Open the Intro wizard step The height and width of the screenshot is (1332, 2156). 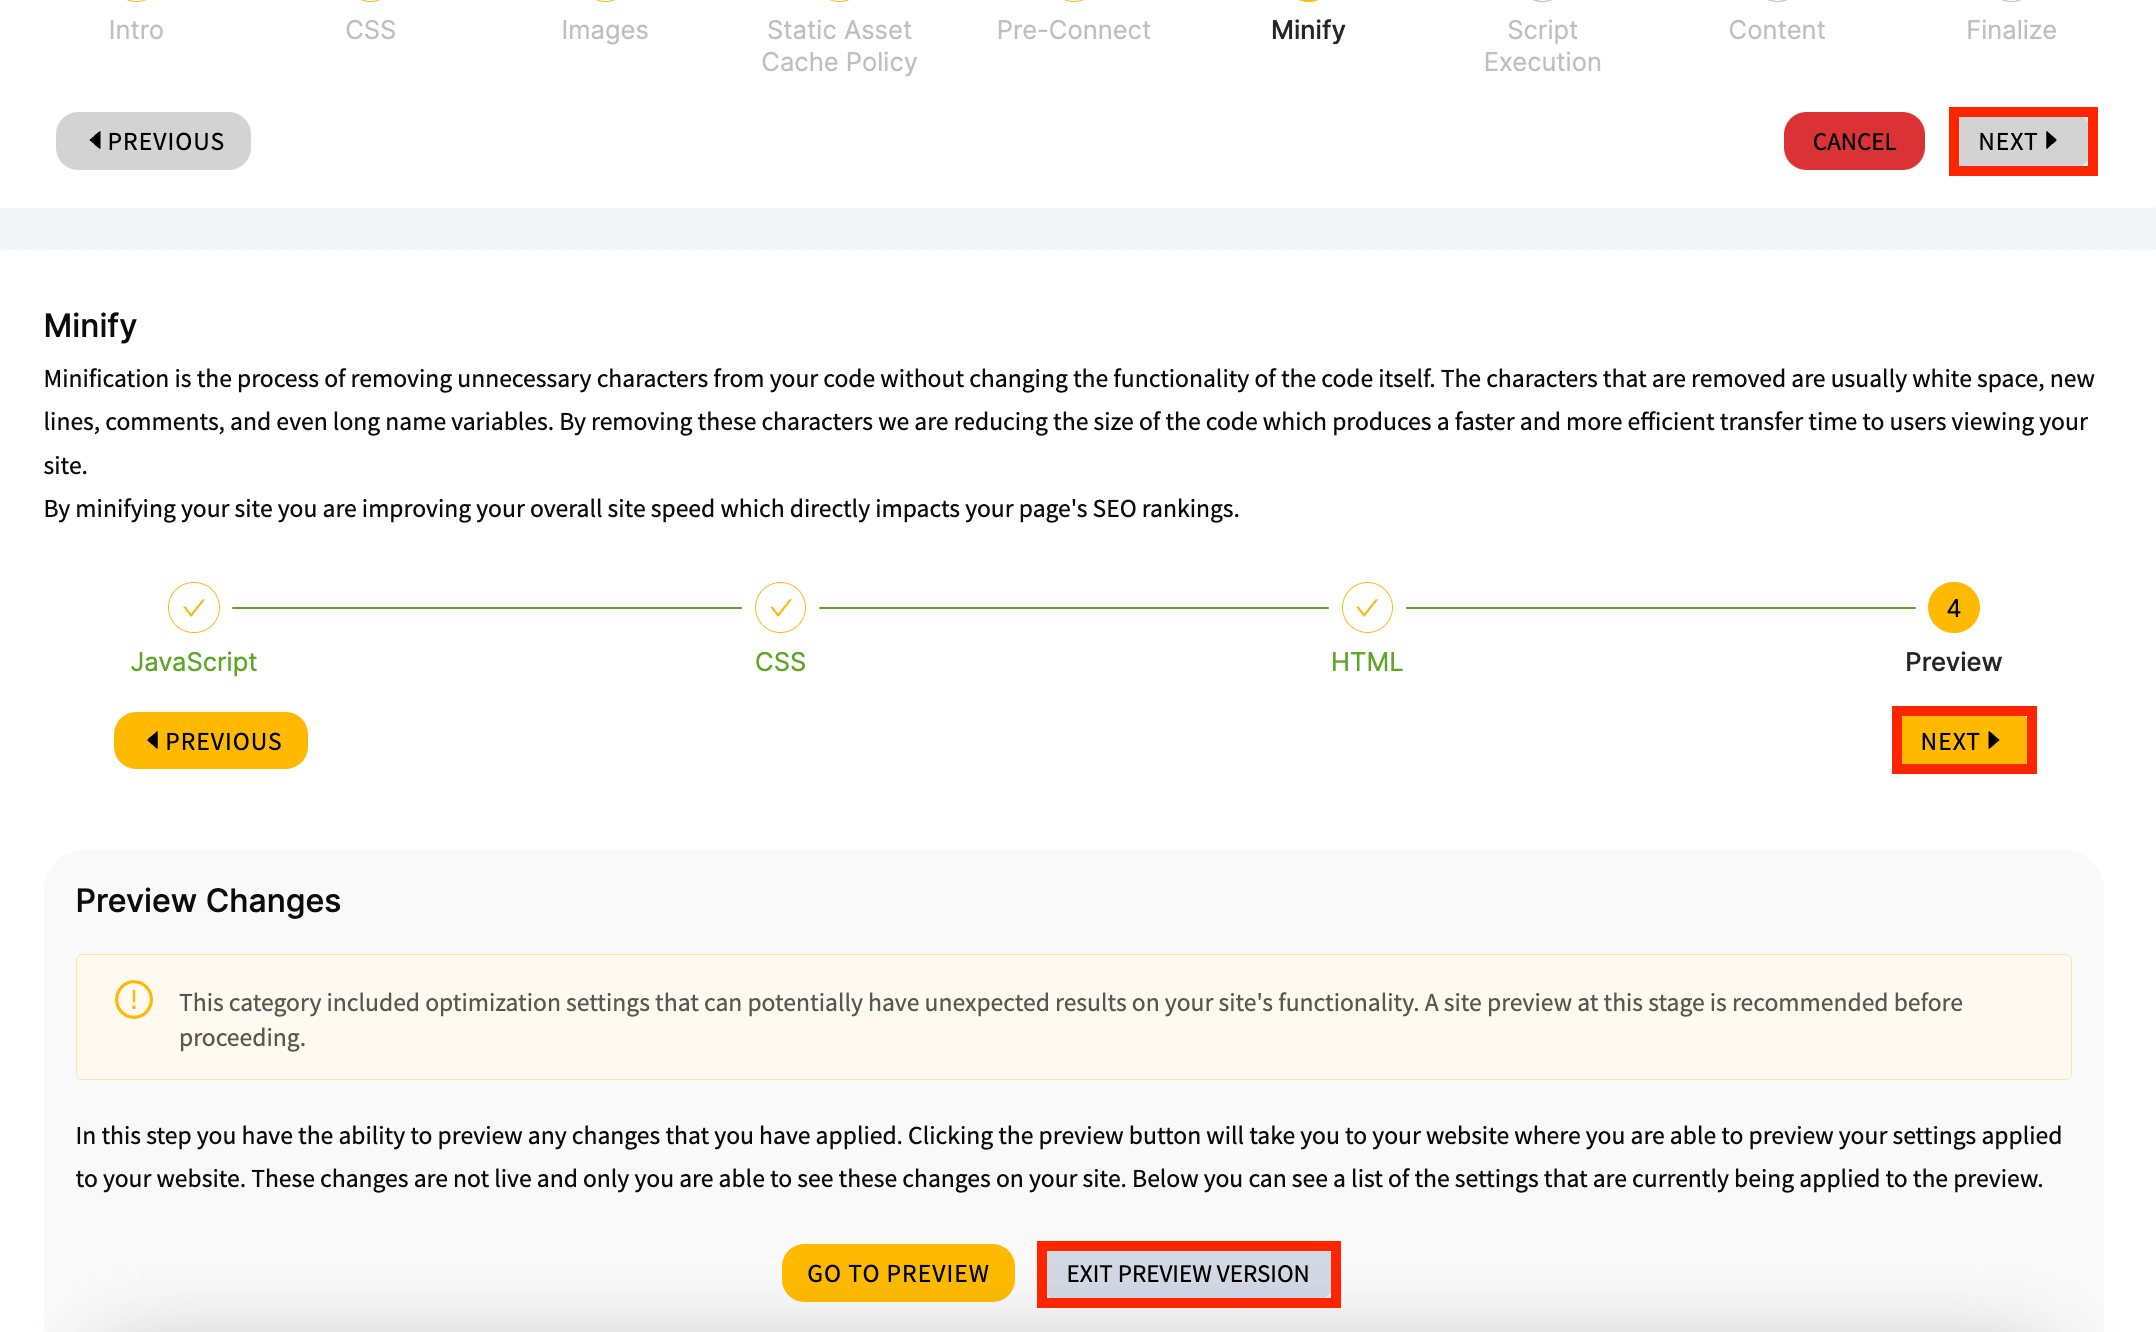(136, 30)
